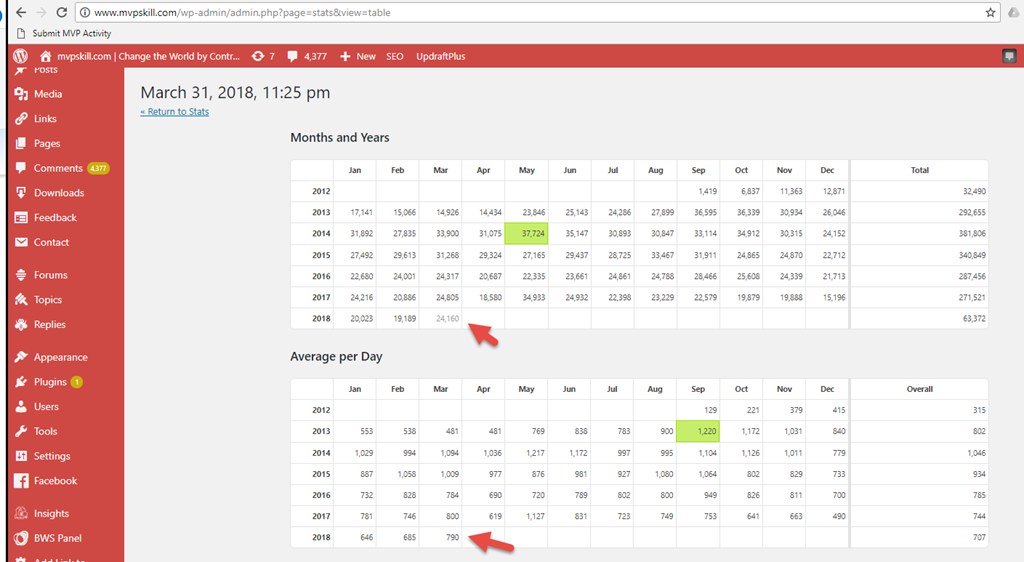Click highlighted cell 1,220 for Sep 2013

(698, 431)
